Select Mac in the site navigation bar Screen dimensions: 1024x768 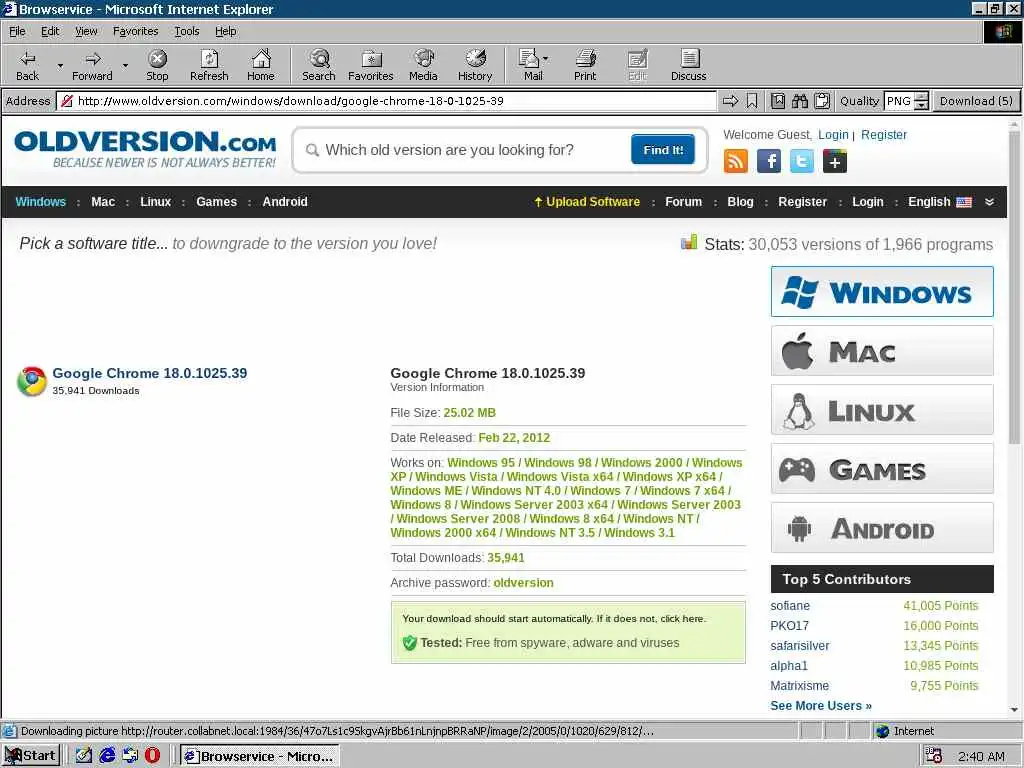point(103,202)
